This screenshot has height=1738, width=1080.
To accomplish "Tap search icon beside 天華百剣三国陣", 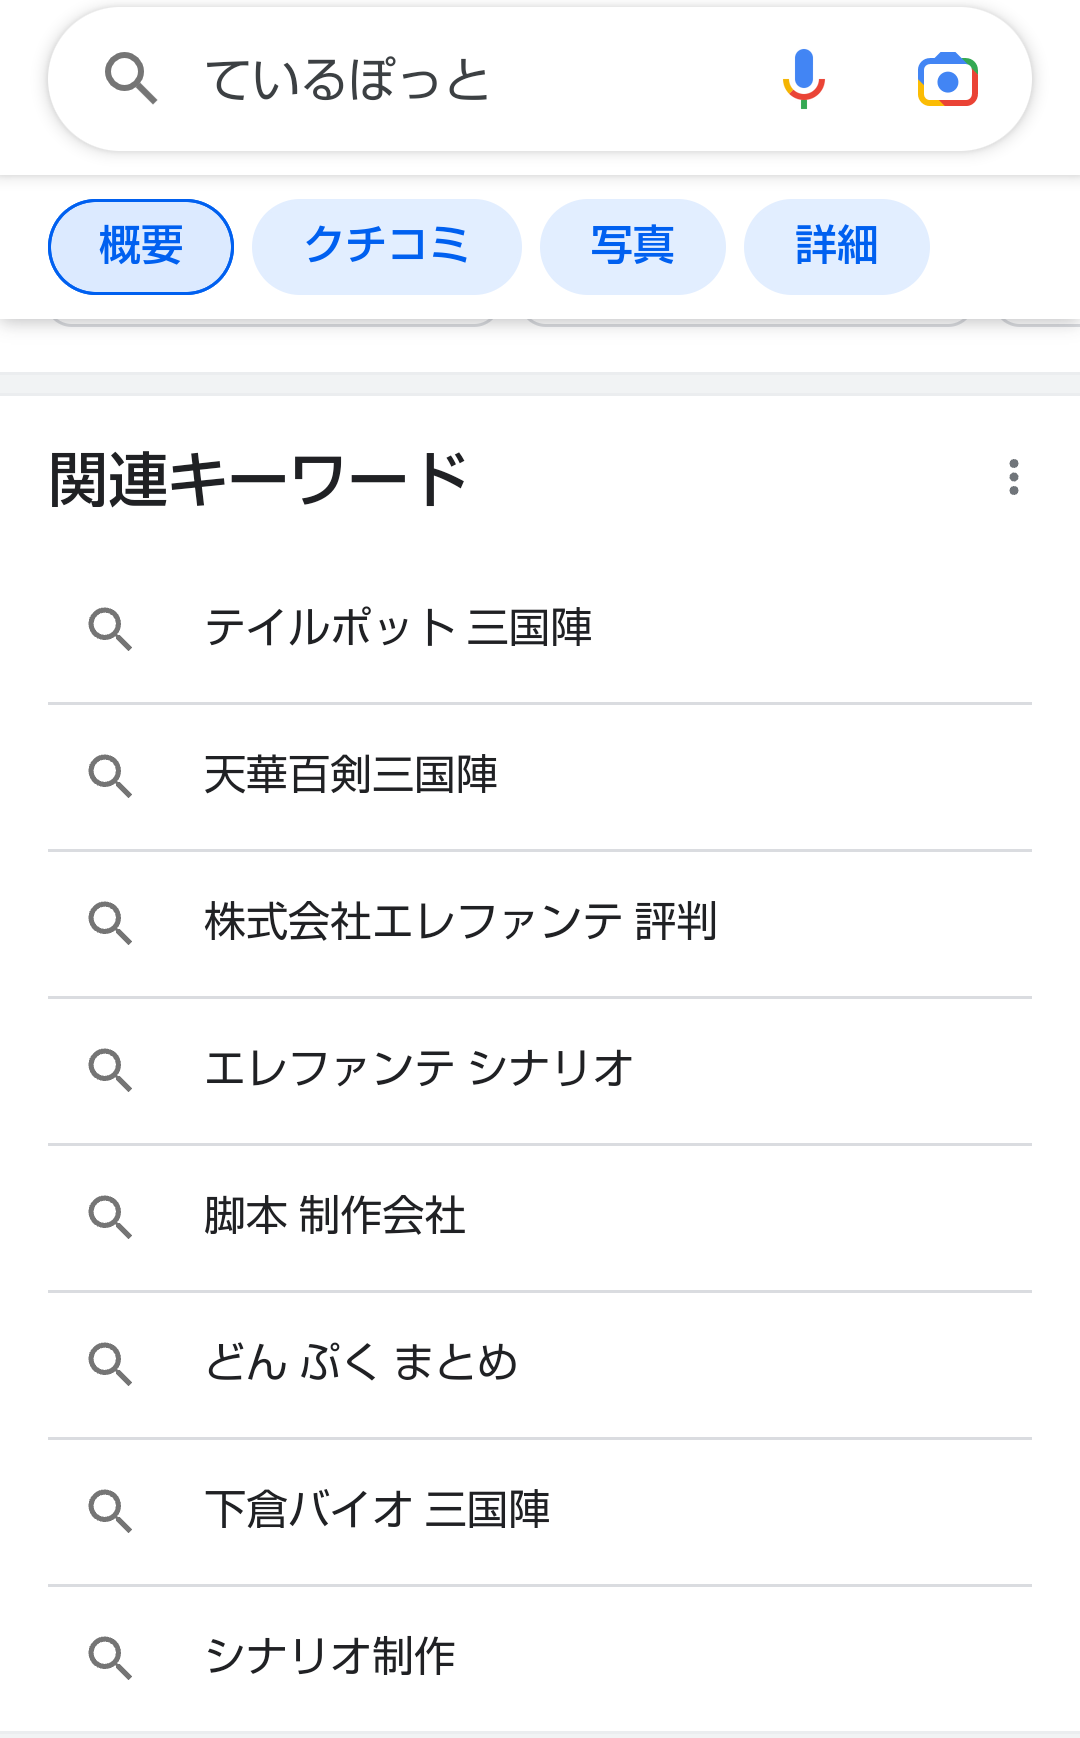I will click(110, 775).
